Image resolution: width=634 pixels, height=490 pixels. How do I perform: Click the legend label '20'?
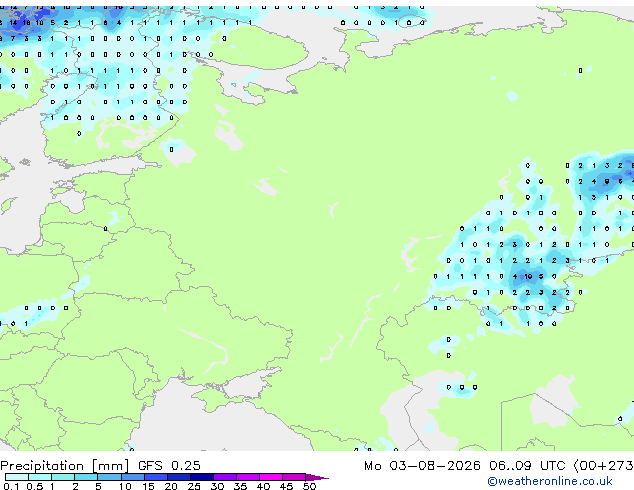[x=171, y=486]
